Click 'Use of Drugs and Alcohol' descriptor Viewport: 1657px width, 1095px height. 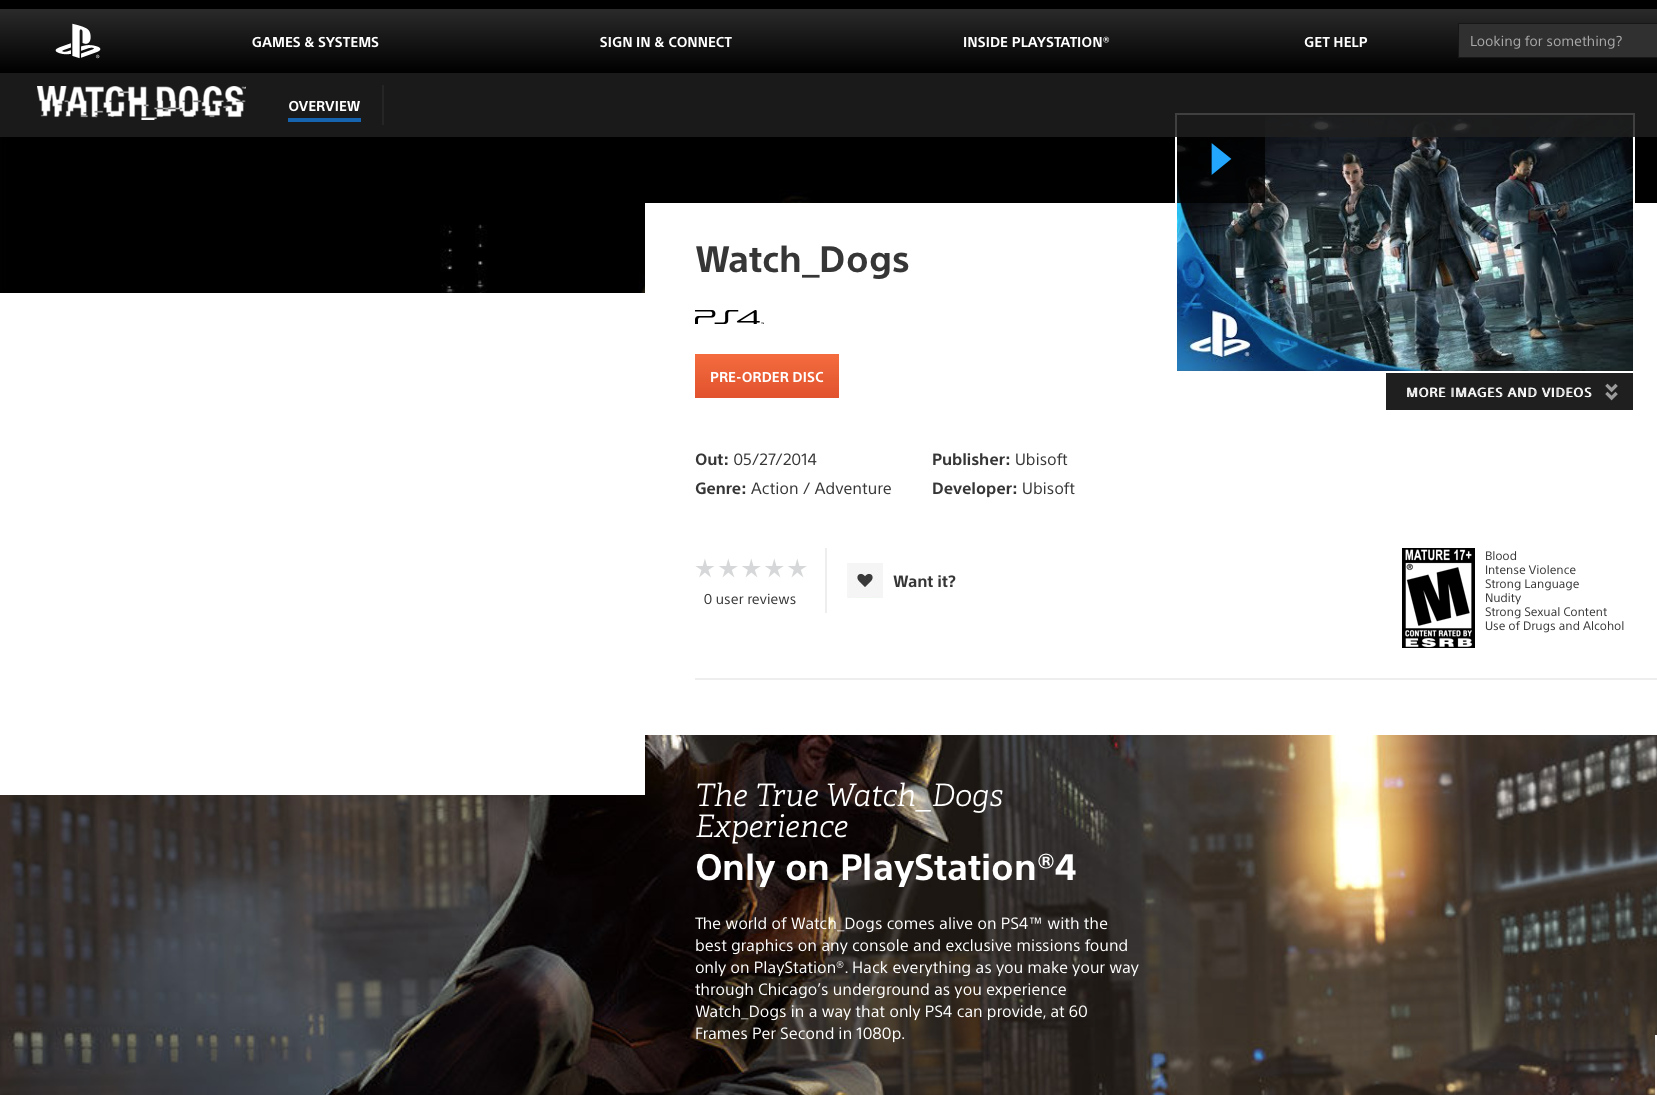[x=1554, y=626]
